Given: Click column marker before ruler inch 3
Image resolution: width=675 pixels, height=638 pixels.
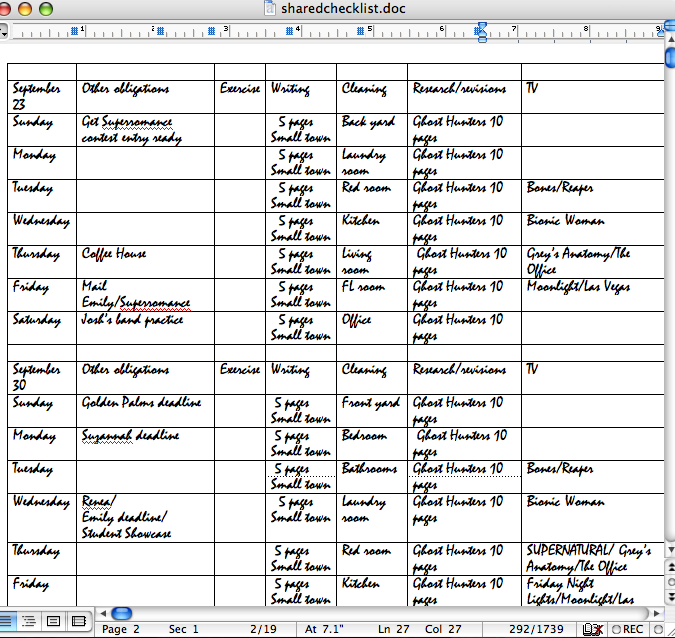Looking at the screenshot, I should [x=211, y=31].
